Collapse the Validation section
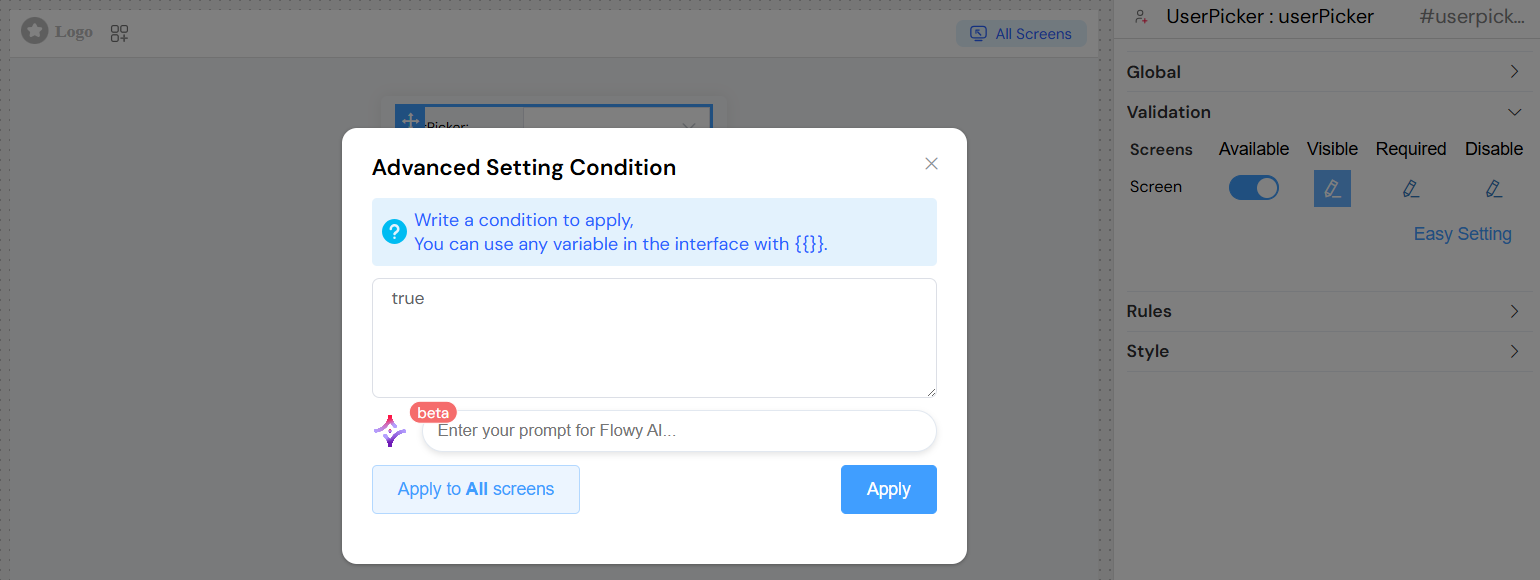1540x580 pixels. pyautogui.click(x=1329, y=111)
